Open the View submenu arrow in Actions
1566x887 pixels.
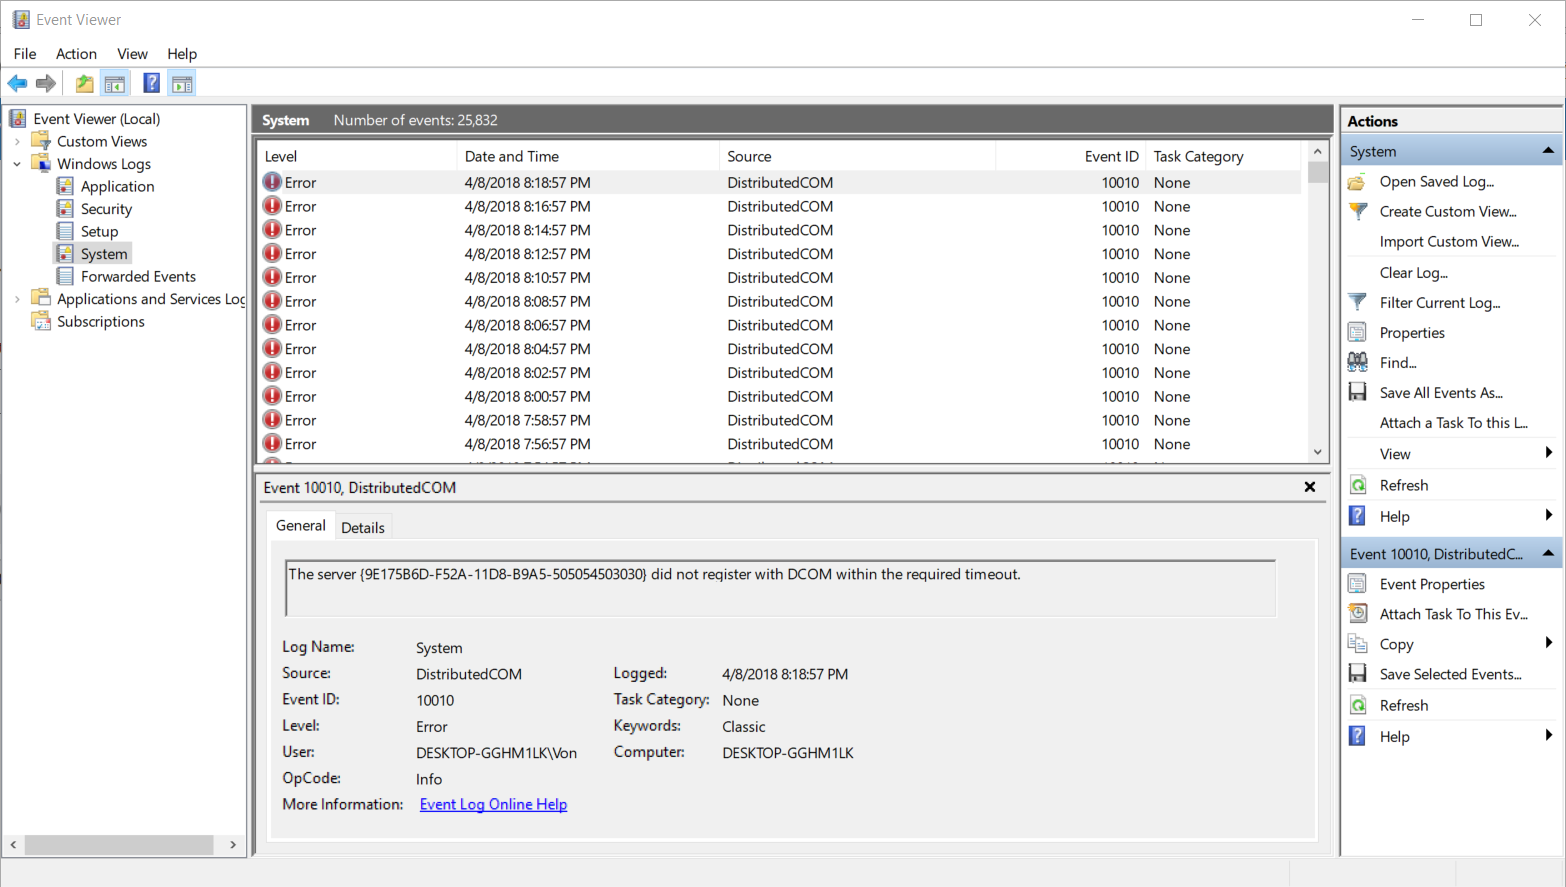tap(1551, 453)
